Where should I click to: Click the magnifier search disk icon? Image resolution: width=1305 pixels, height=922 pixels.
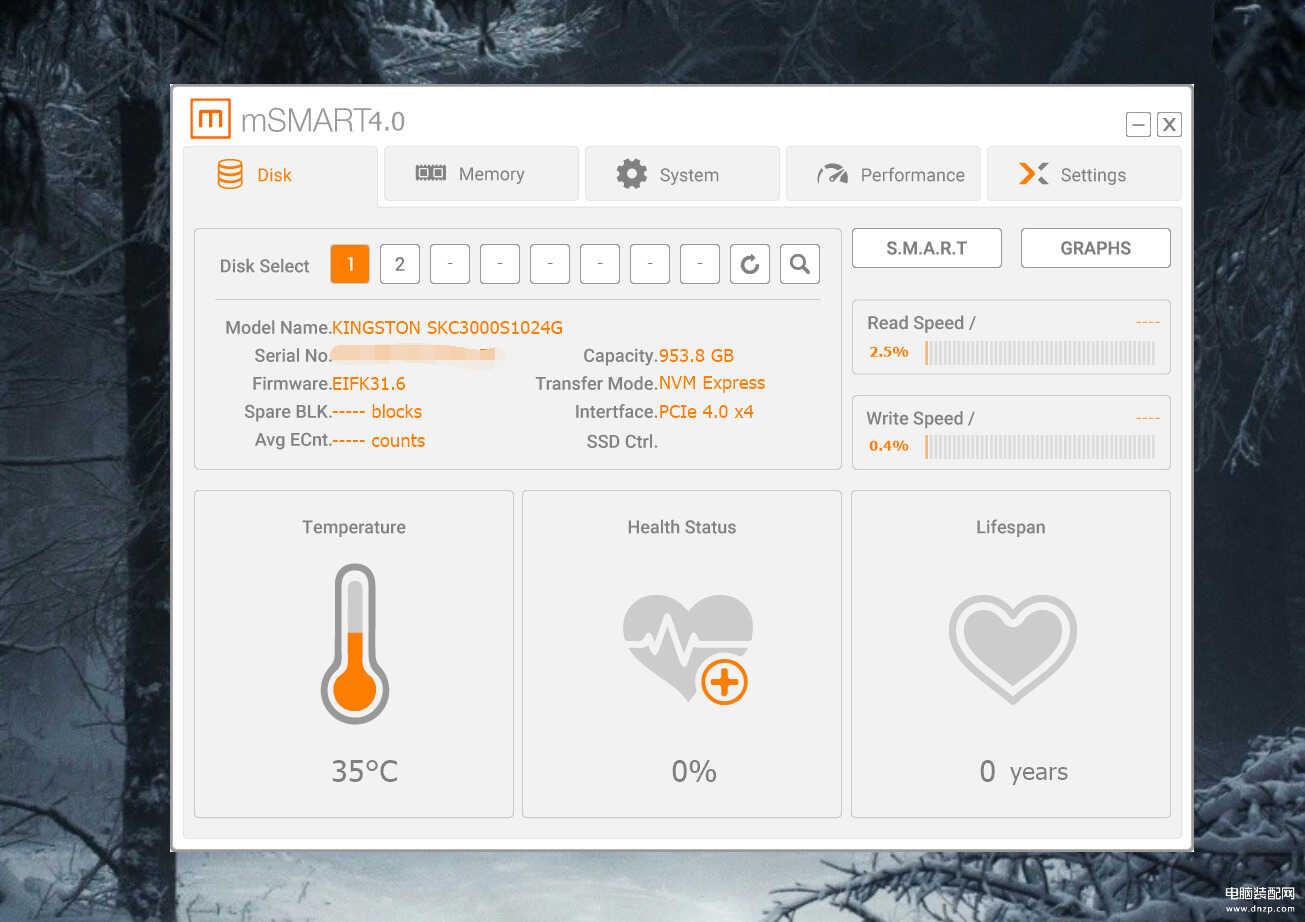pos(799,264)
